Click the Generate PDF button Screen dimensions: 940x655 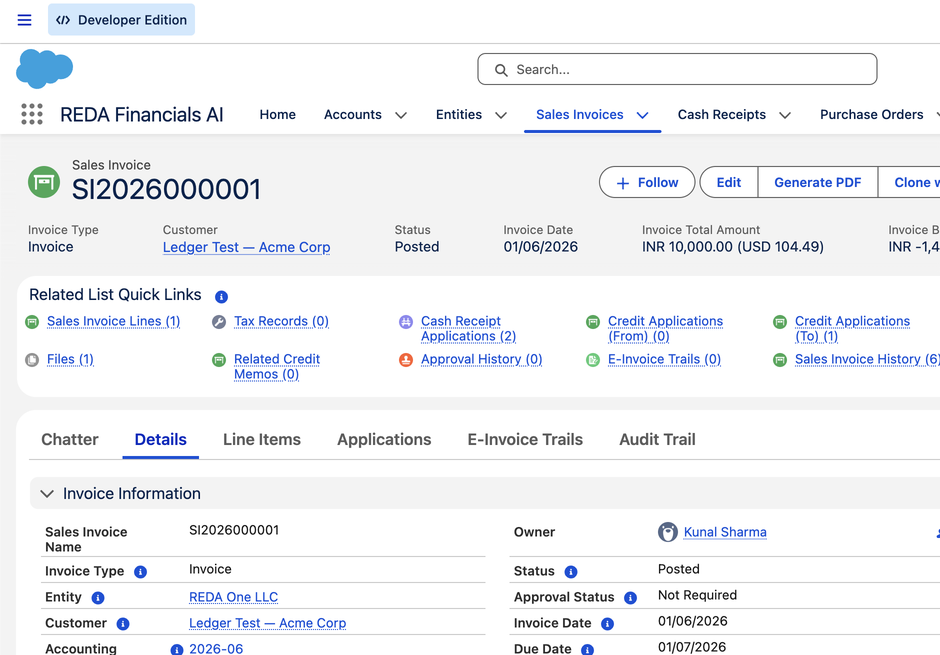click(x=818, y=182)
